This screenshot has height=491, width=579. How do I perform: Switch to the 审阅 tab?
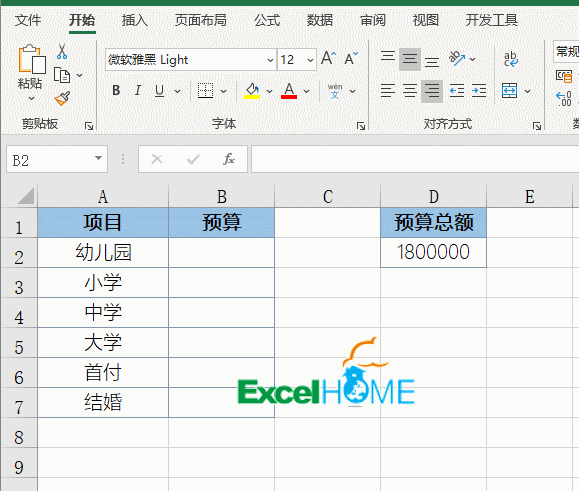(x=373, y=20)
